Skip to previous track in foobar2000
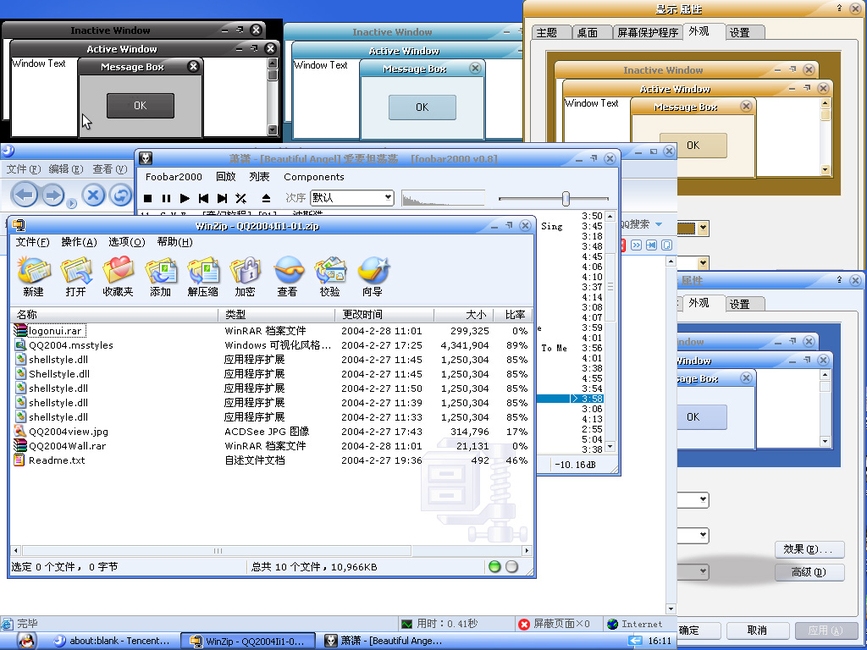This screenshot has height=650, width=867. pos(203,198)
